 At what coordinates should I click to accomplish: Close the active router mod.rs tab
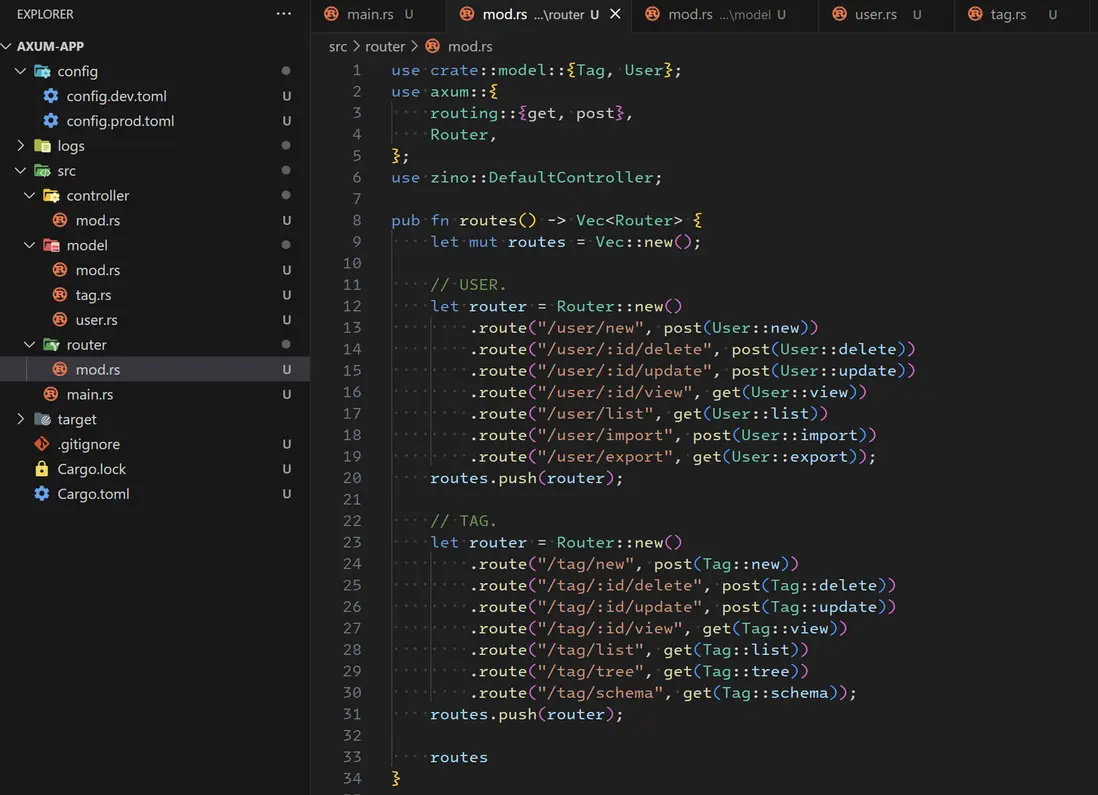[615, 14]
